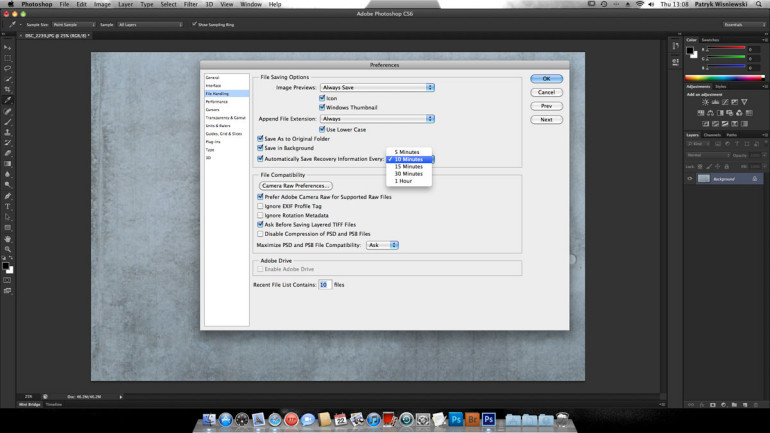Image resolution: width=770 pixels, height=433 pixels.
Task: Open Adobe Bridge from the Dock
Action: click(472, 419)
